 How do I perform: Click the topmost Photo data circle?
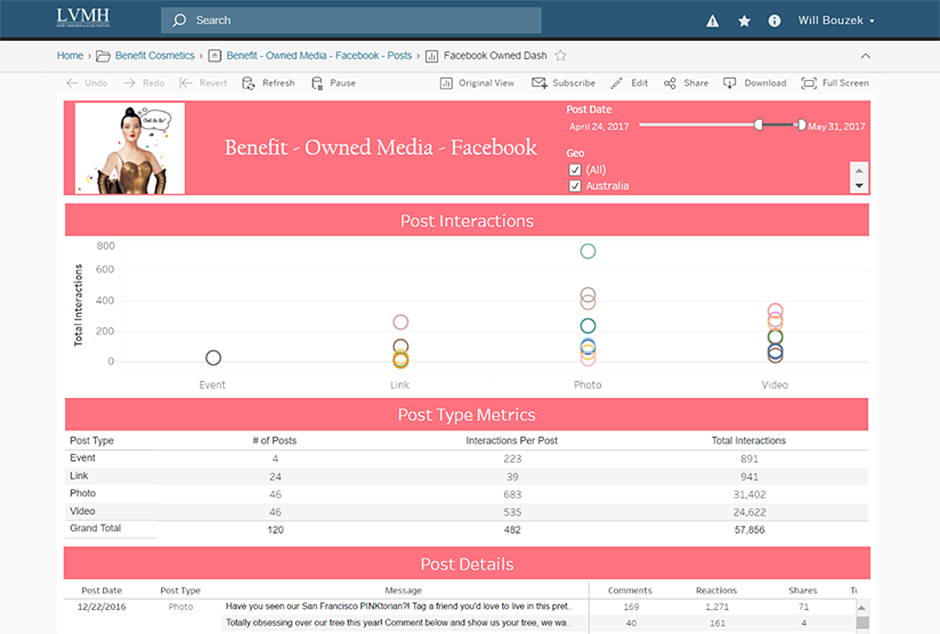click(x=588, y=251)
